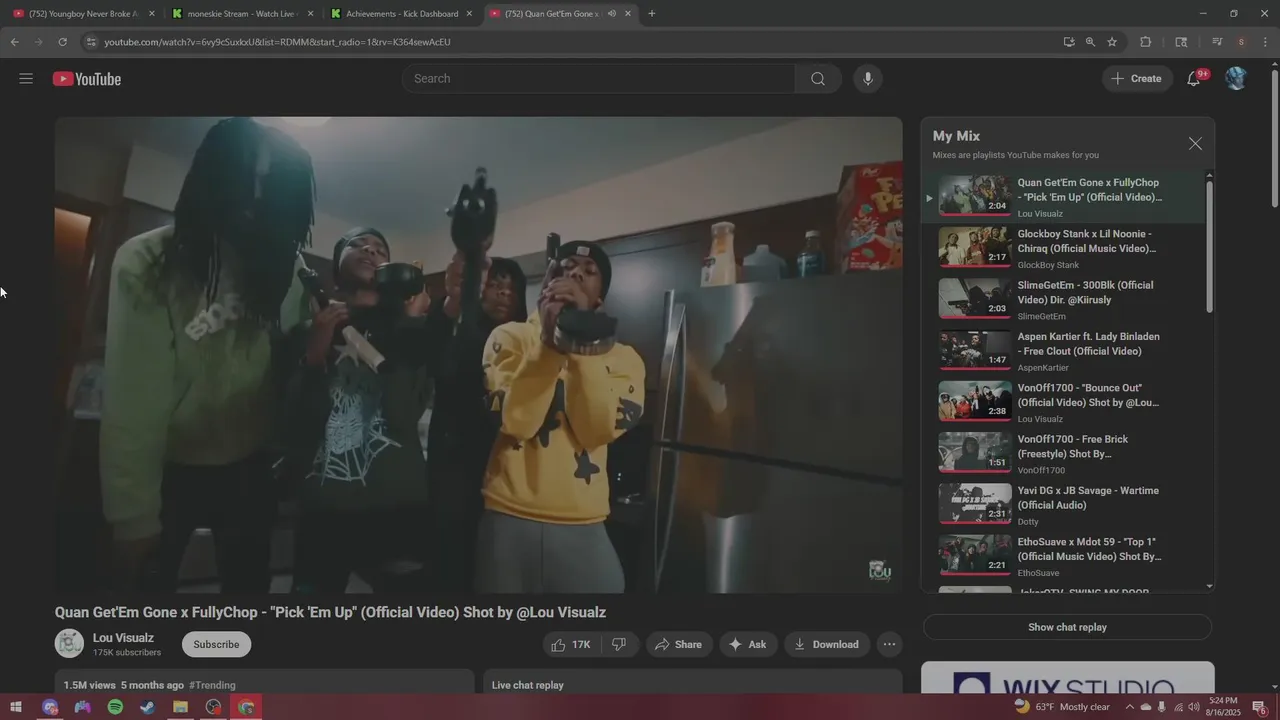Image resolution: width=1280 pixels, height=720 pixels.
Task: Dislike the video with thumbs down
Action: click(x=619, y=645)
